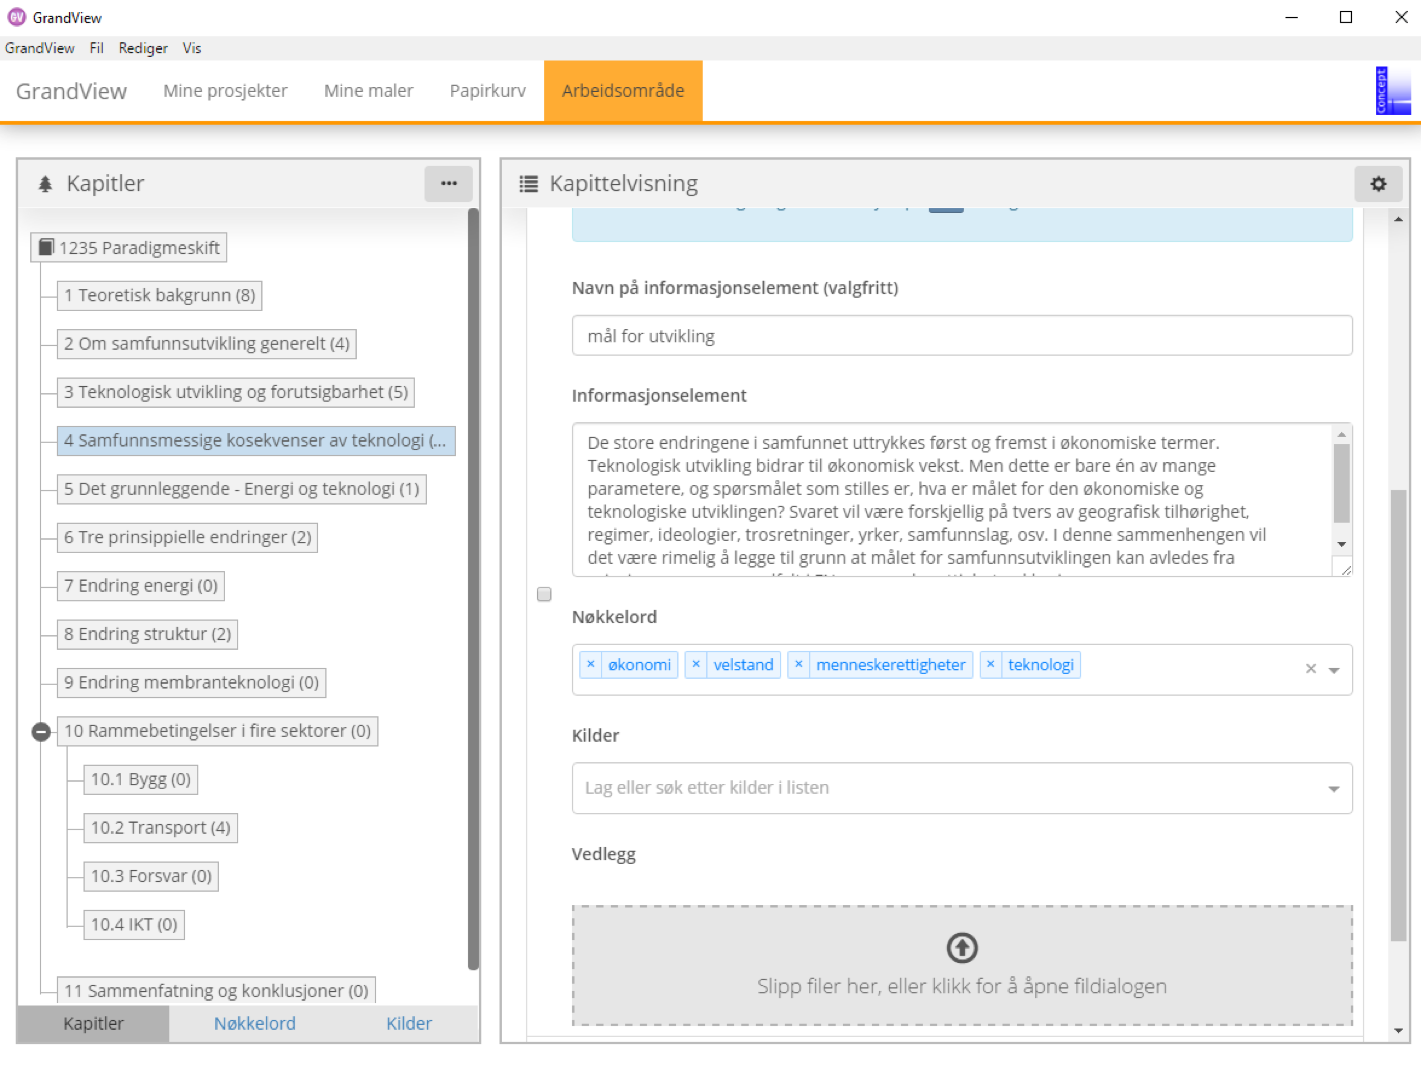Remove the velstand keyword tag
The image size is (1421, 1072).
[x=696, y=665]
